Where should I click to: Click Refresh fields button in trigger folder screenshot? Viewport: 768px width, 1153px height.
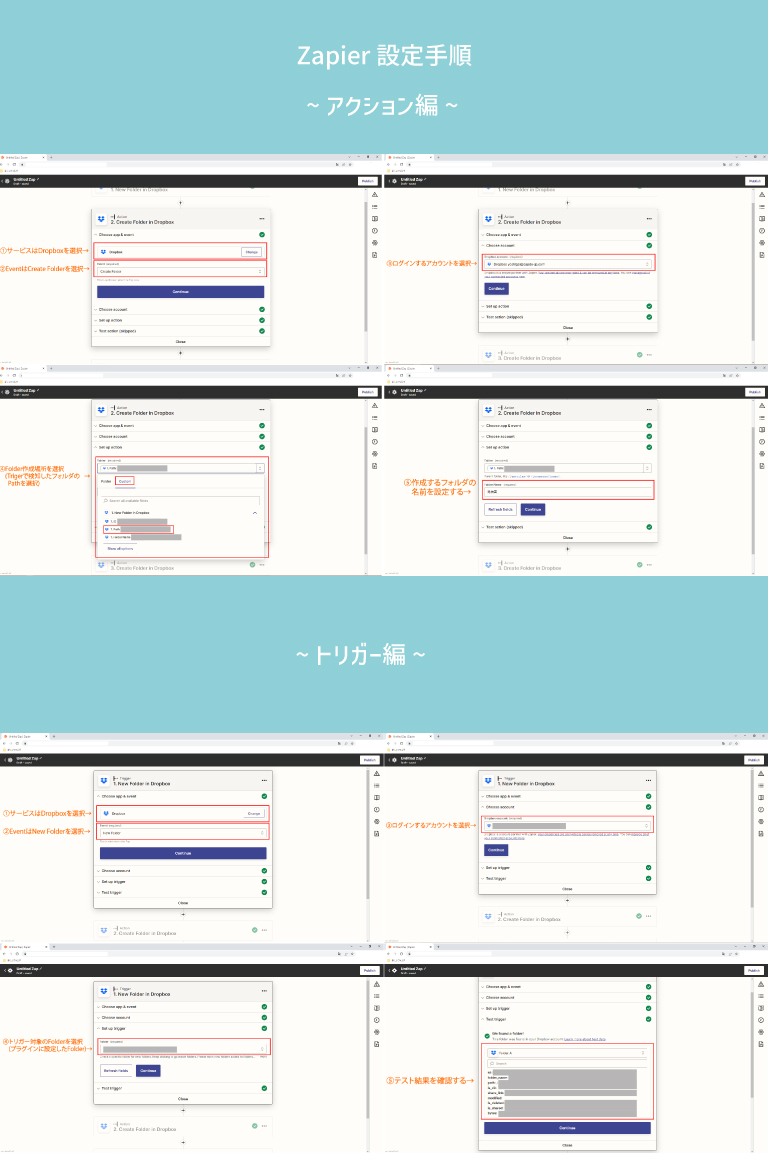(116, 1071)
